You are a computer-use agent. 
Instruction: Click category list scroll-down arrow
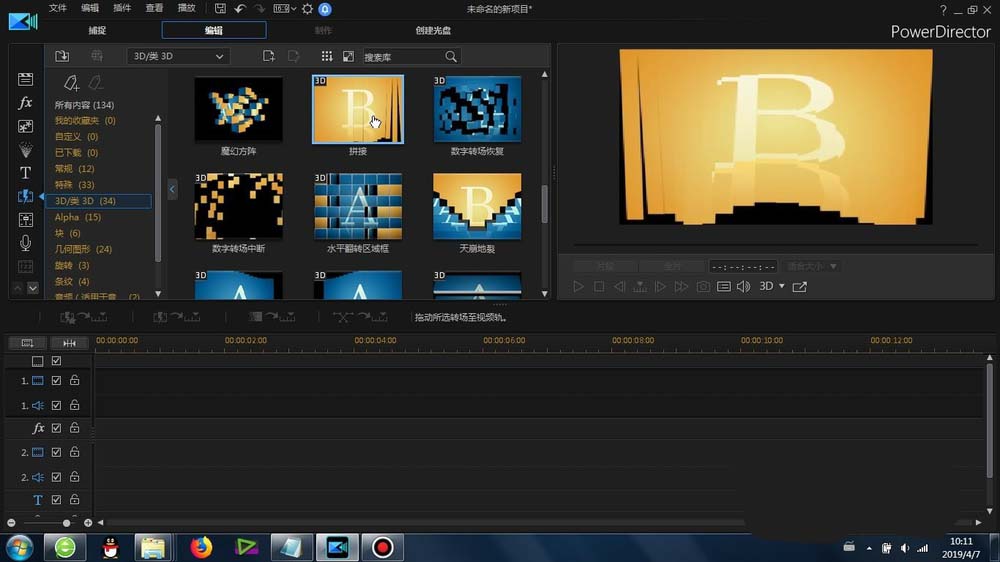pos(158,294)
